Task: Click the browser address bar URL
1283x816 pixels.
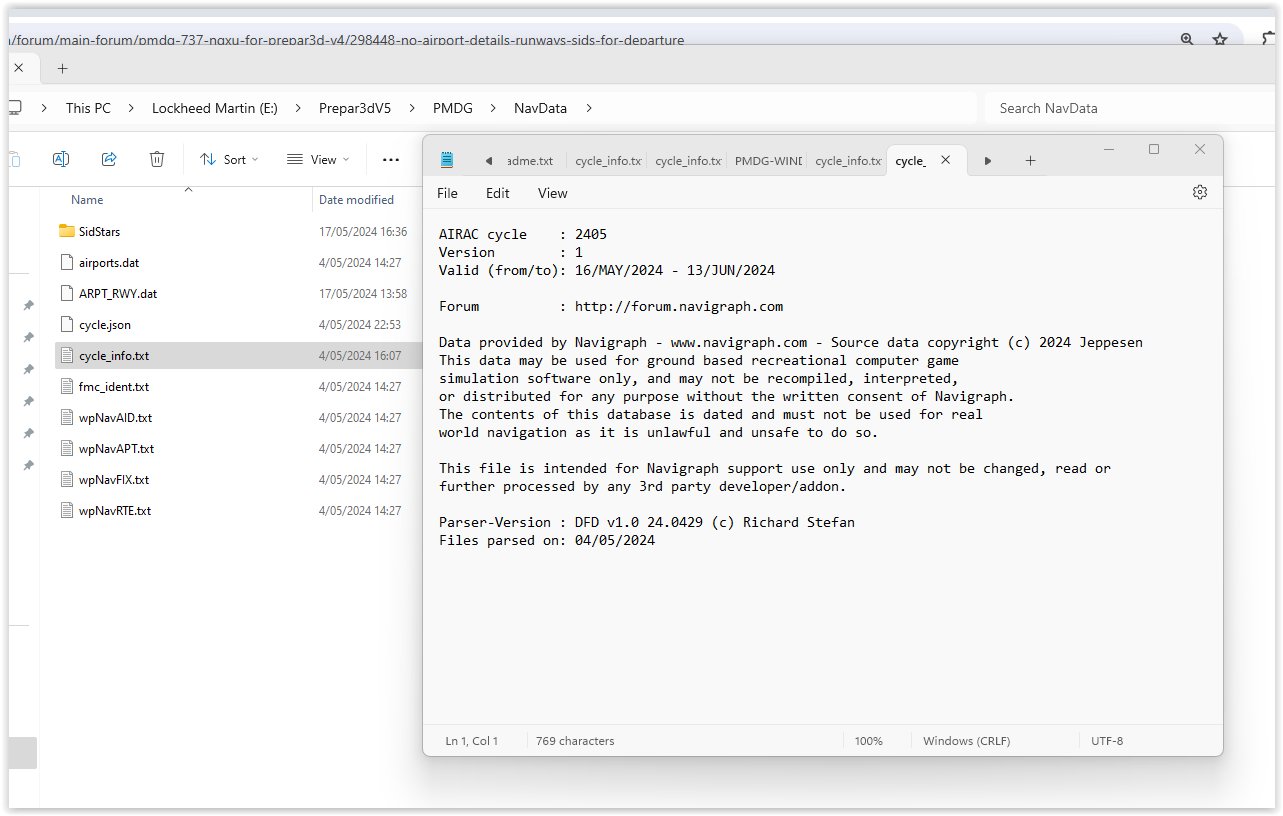Action: coord(345,41)
